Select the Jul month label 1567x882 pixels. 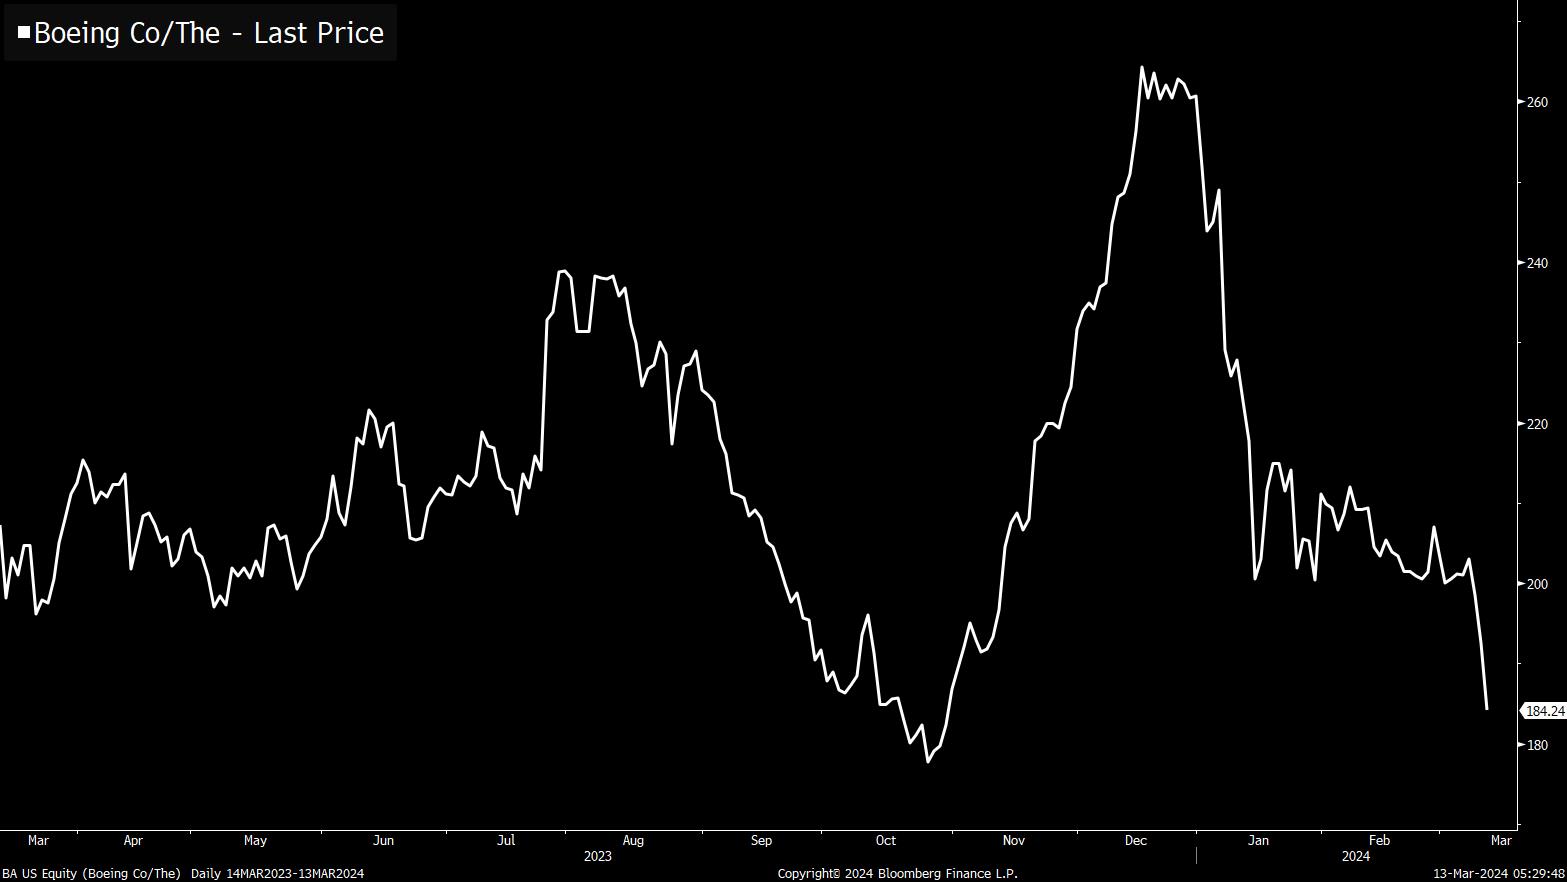[506, 841]
